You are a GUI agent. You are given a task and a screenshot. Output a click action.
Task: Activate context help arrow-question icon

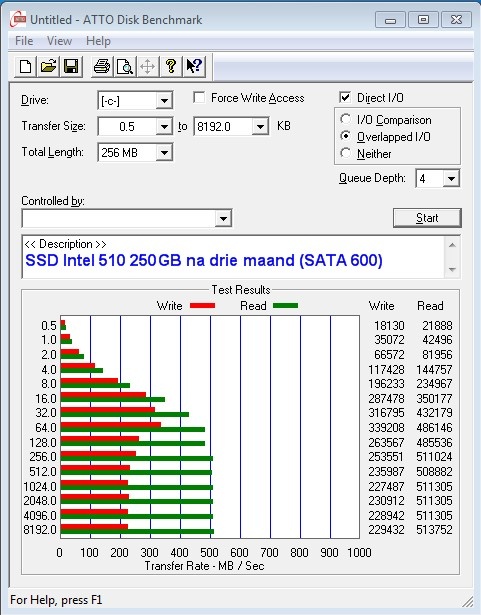(x=194, y=66)
